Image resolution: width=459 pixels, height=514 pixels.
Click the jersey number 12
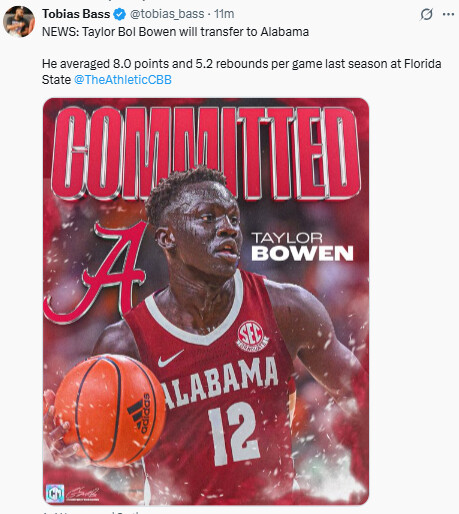click(233, 433)
